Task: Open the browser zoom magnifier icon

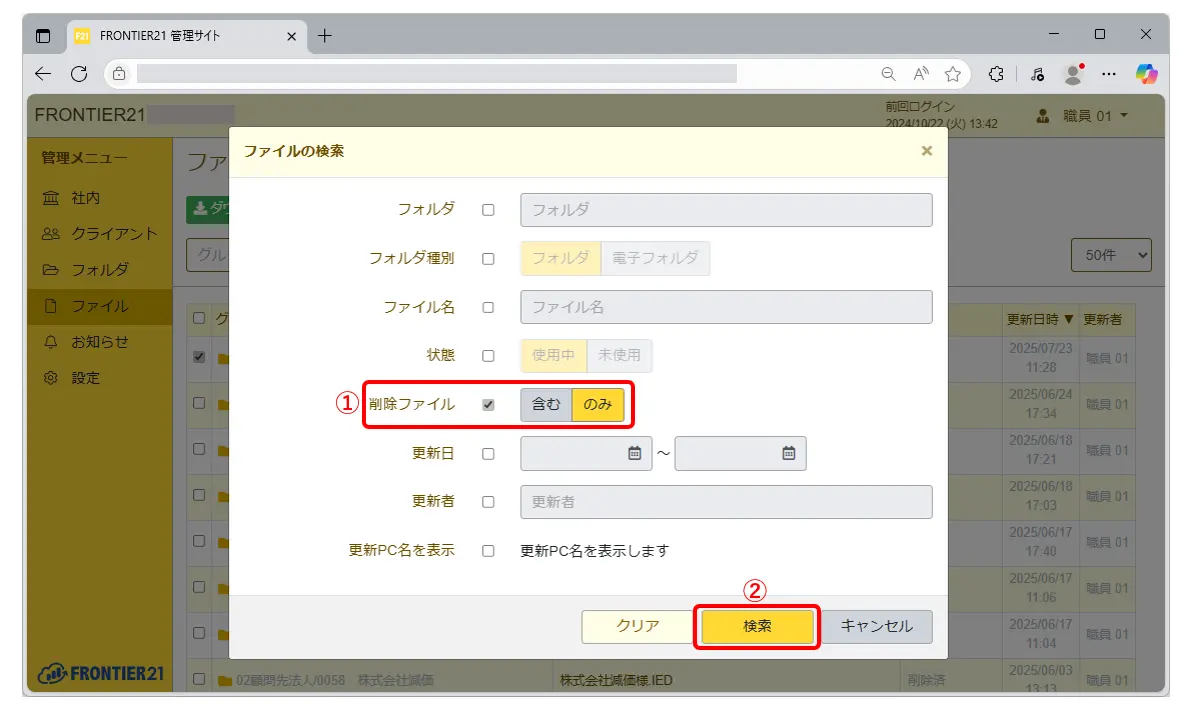Action: [888, 74]
